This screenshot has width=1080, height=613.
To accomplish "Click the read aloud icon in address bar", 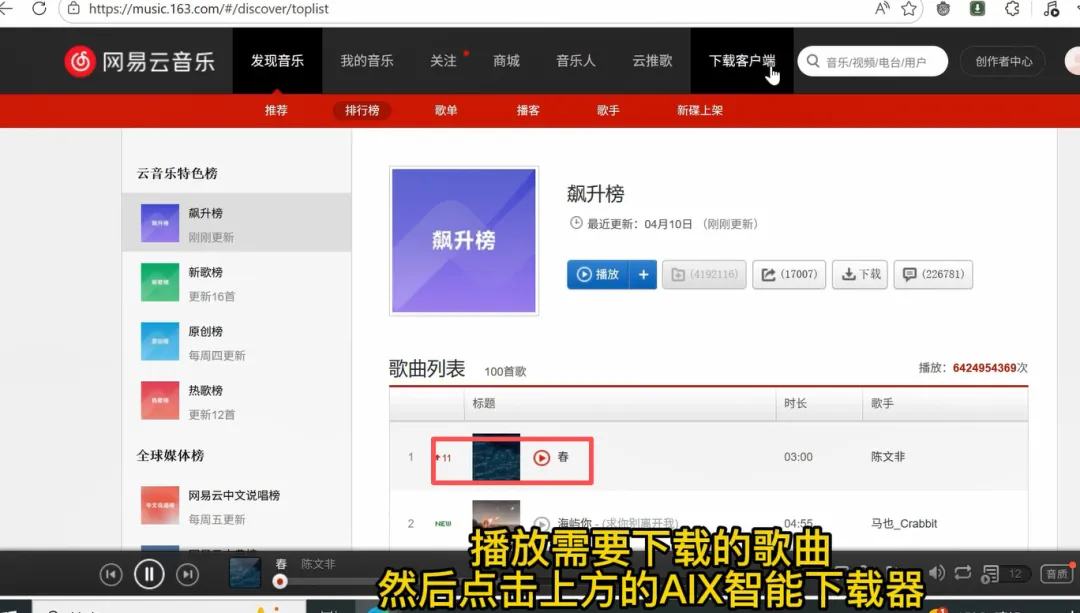I will (x=882, y=8).
